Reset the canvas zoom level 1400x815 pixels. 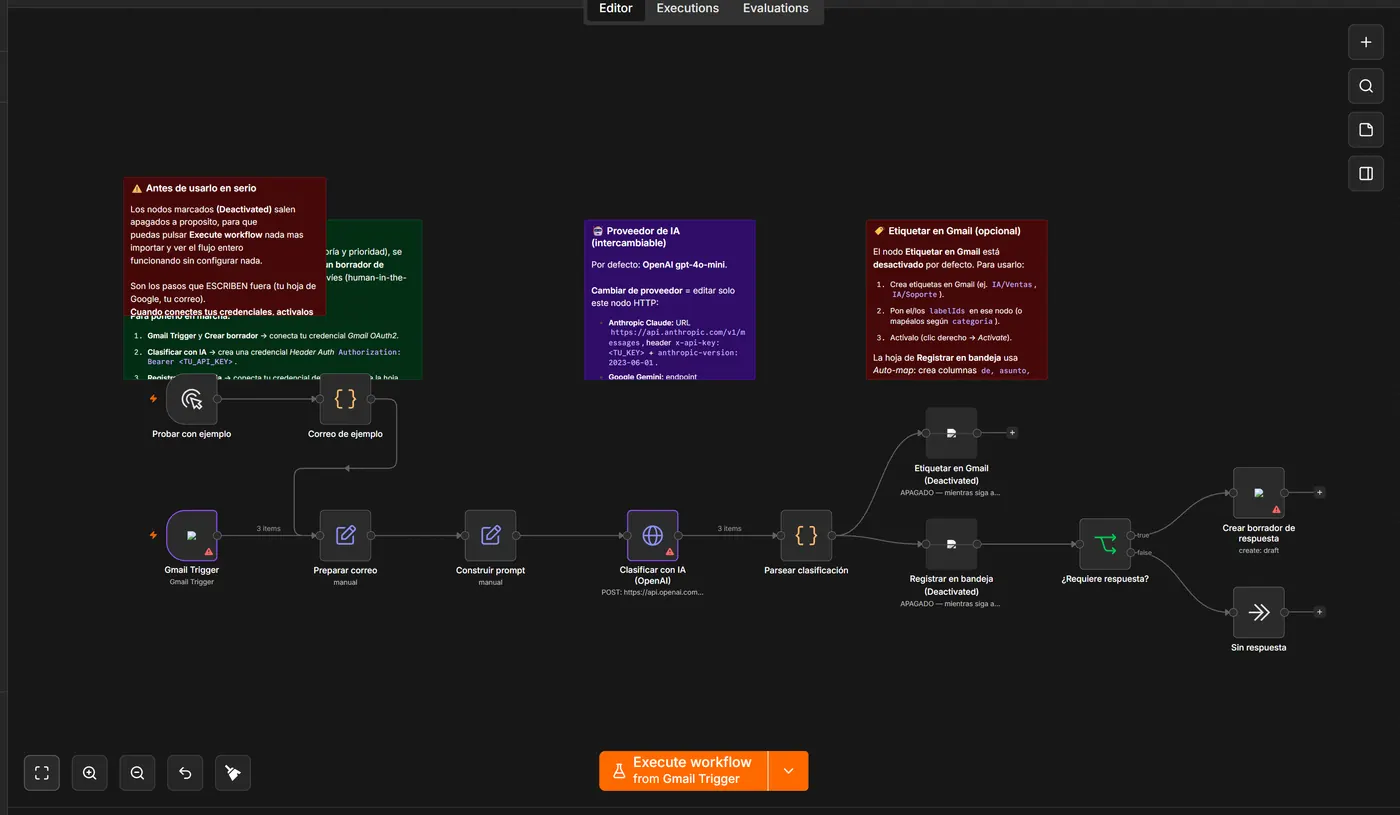[x=185, y=773]
